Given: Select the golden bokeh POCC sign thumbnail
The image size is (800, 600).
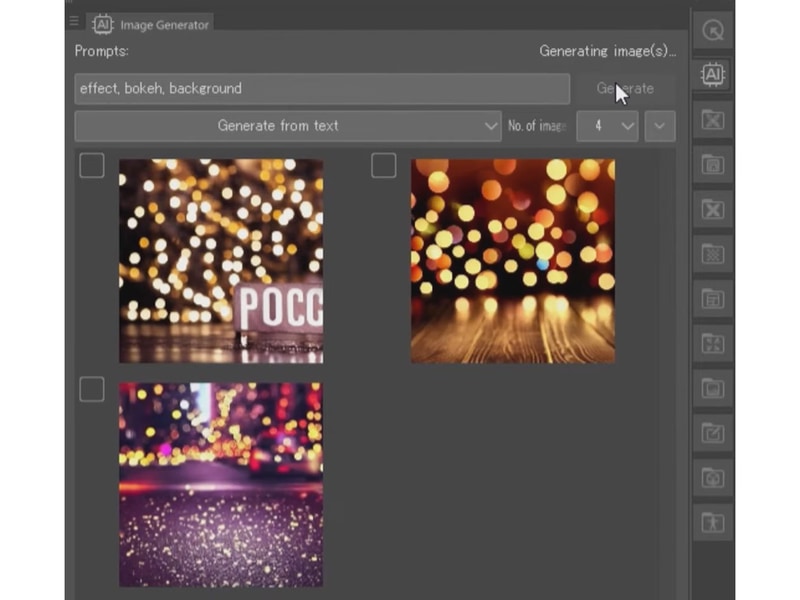Looking at the screenshot, I should click(x=221, y=261).
